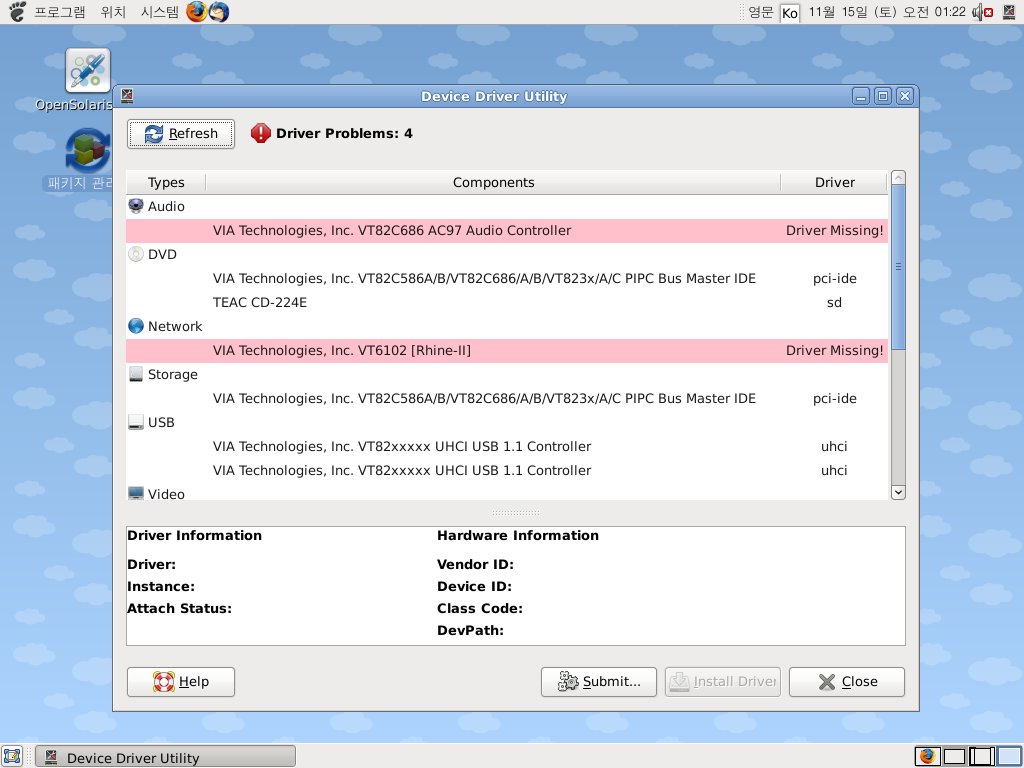Click the device utility tray icon
Screen dimensions: 1024x768
pyautogui.click(x=1009, y=12)
